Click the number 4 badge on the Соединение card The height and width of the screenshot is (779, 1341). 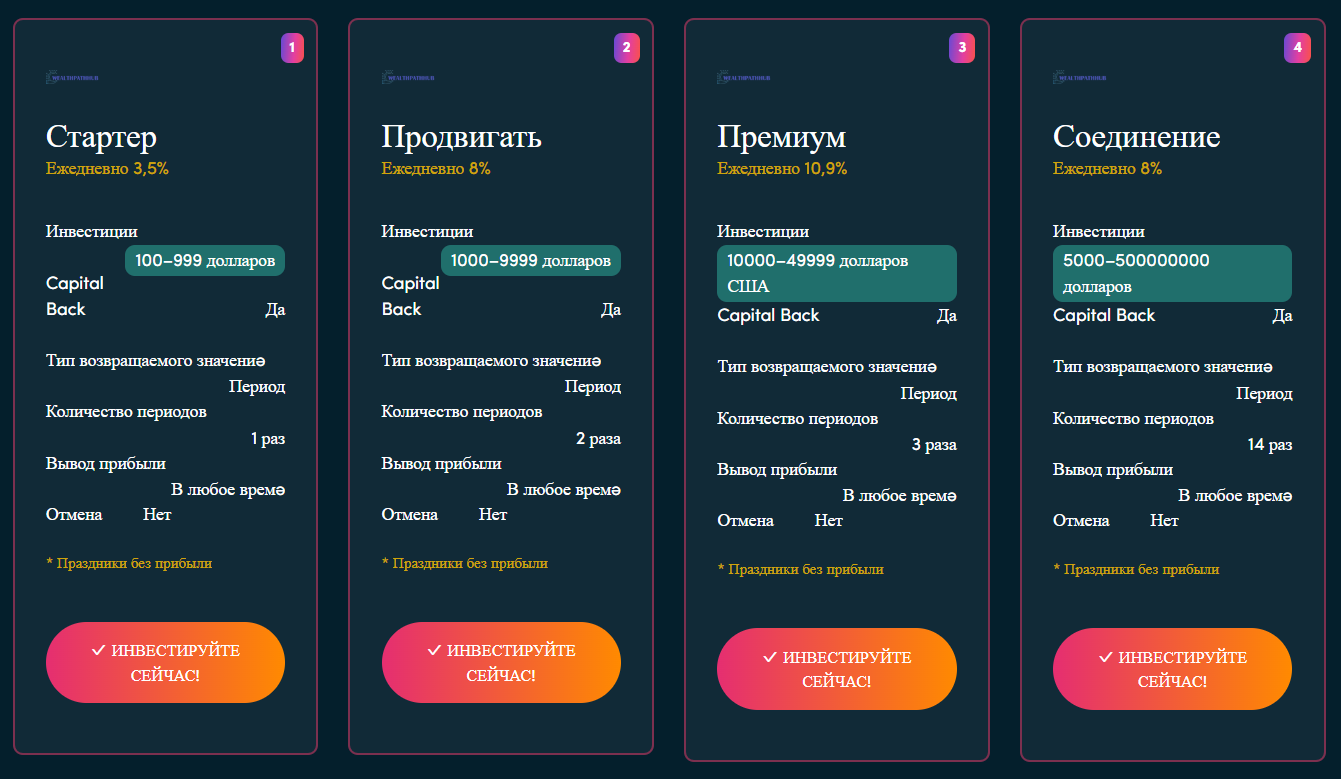pos(1298,46)
